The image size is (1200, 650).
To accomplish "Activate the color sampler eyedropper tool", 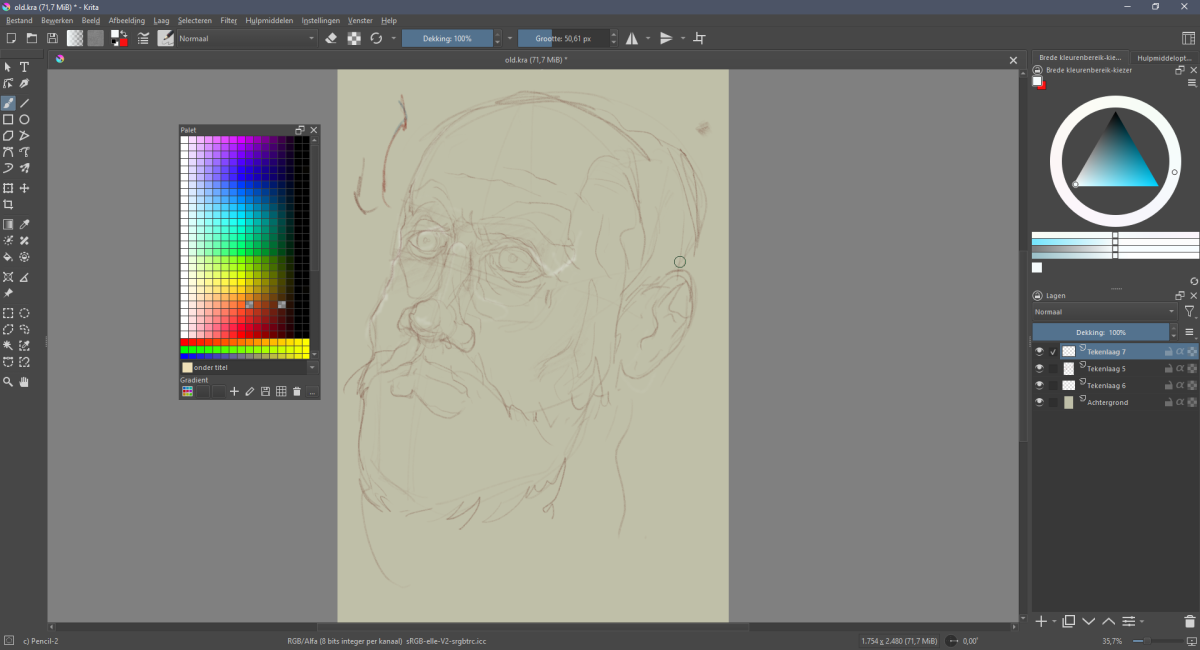I will coord(25,224).
